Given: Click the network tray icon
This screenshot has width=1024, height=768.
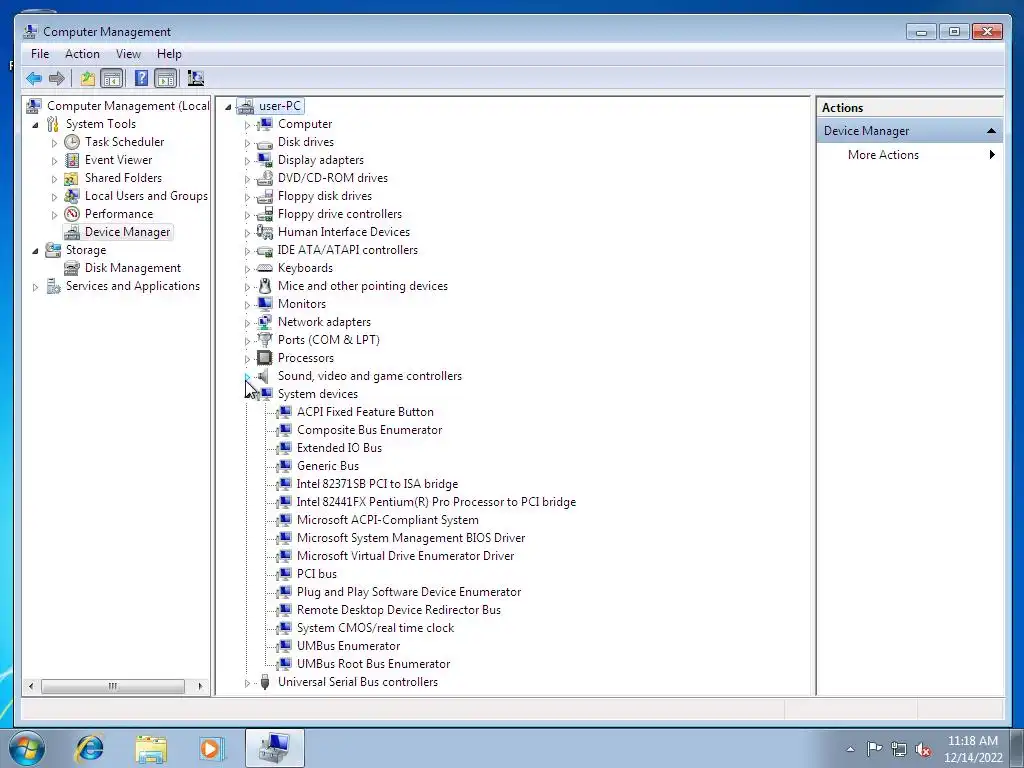Looking at the screenshot, I should [x=899, y=749].
